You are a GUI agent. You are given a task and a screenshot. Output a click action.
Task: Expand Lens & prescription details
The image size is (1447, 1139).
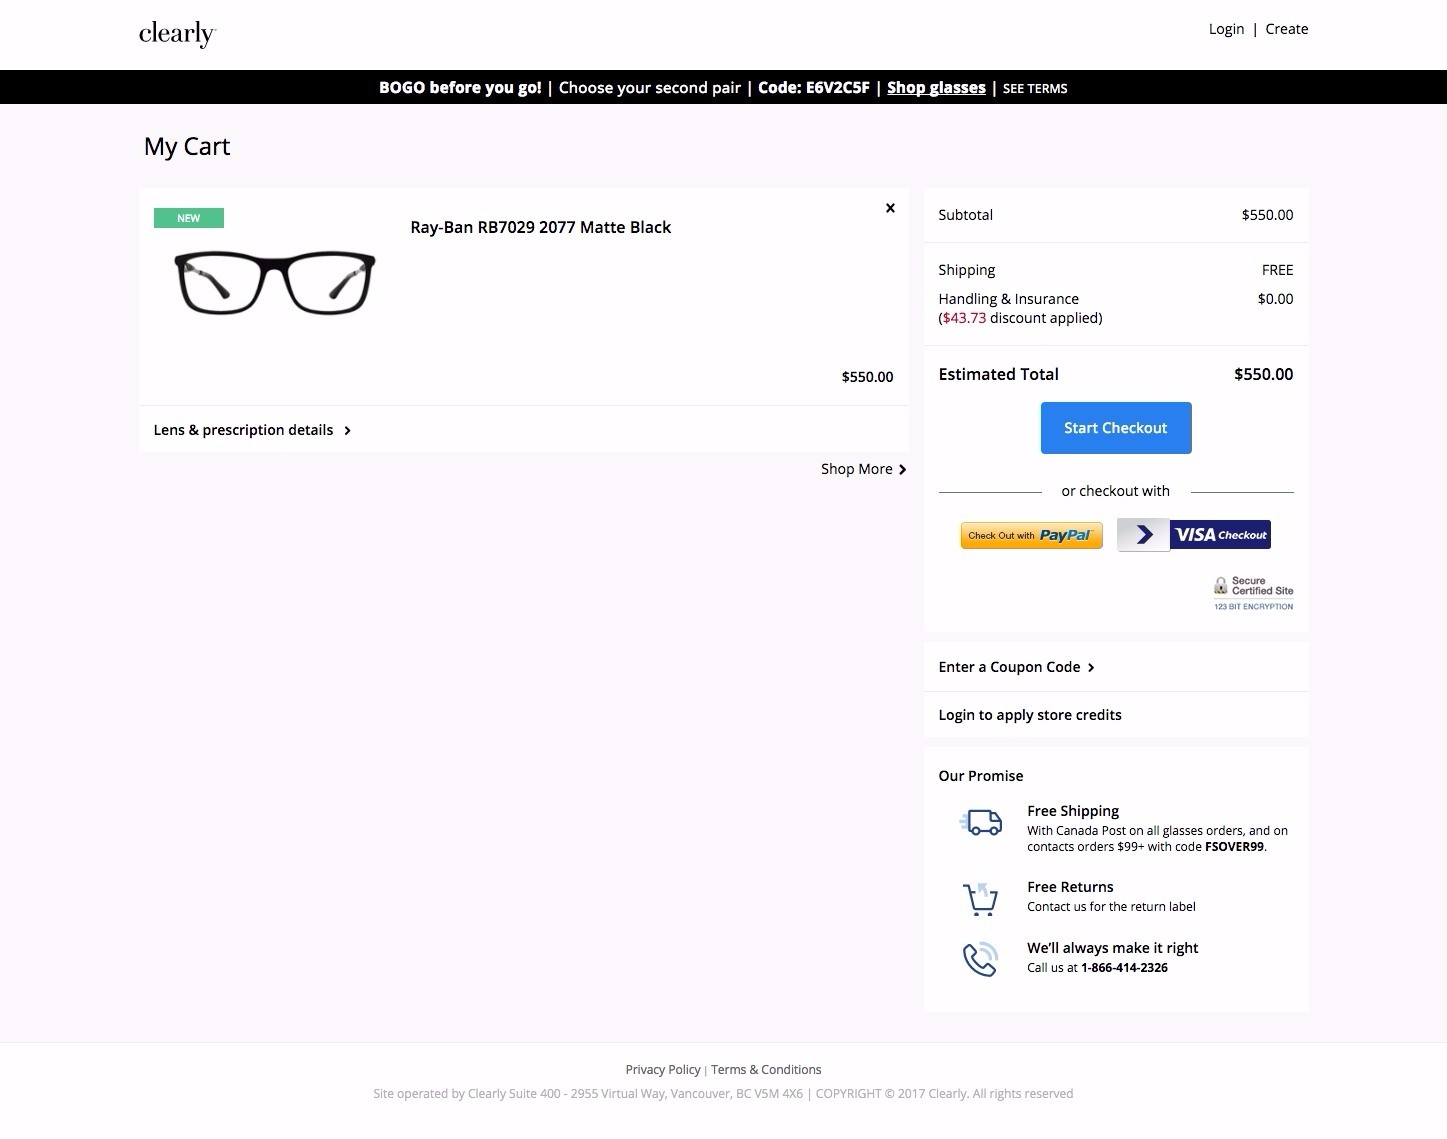coord(252,430)
